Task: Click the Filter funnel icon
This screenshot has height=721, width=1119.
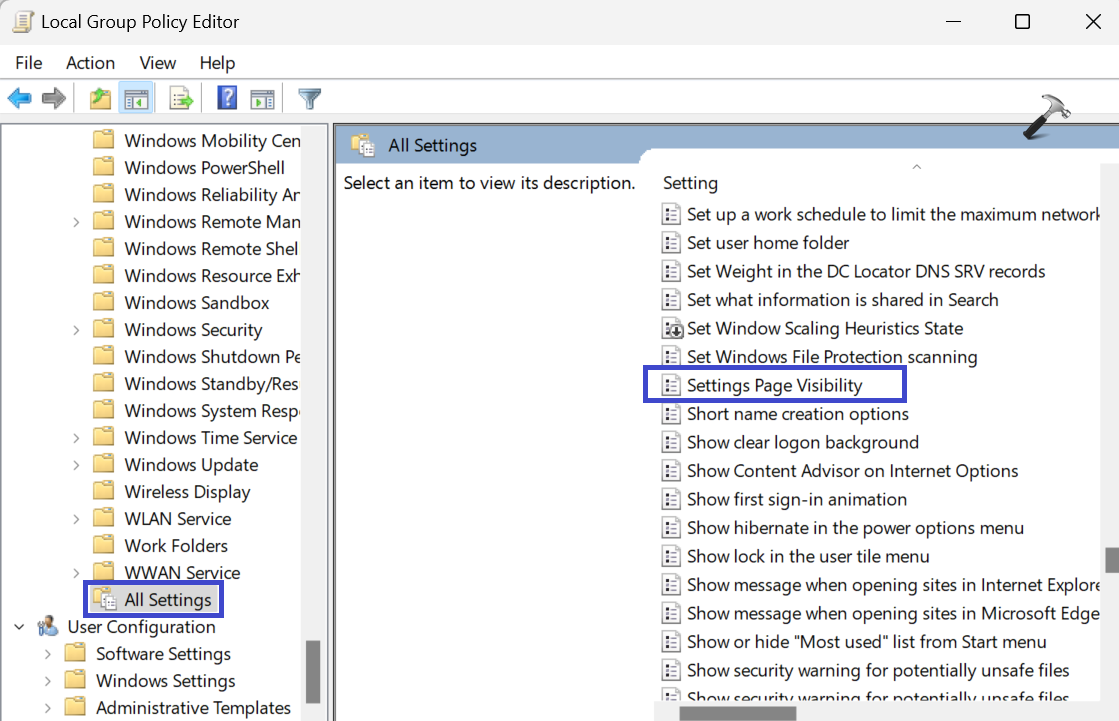Action: click(310, 98)
